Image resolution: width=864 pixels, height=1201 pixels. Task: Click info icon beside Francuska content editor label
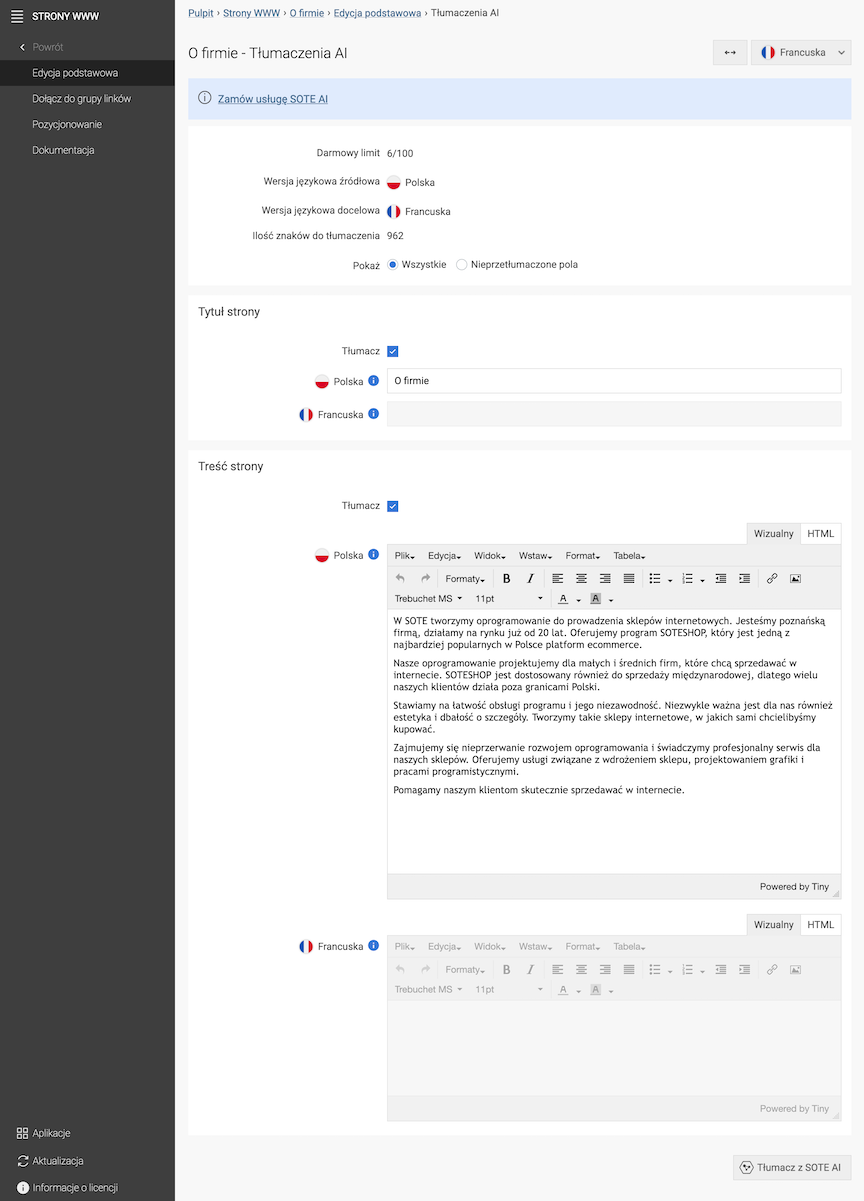[x=373, y=946]
